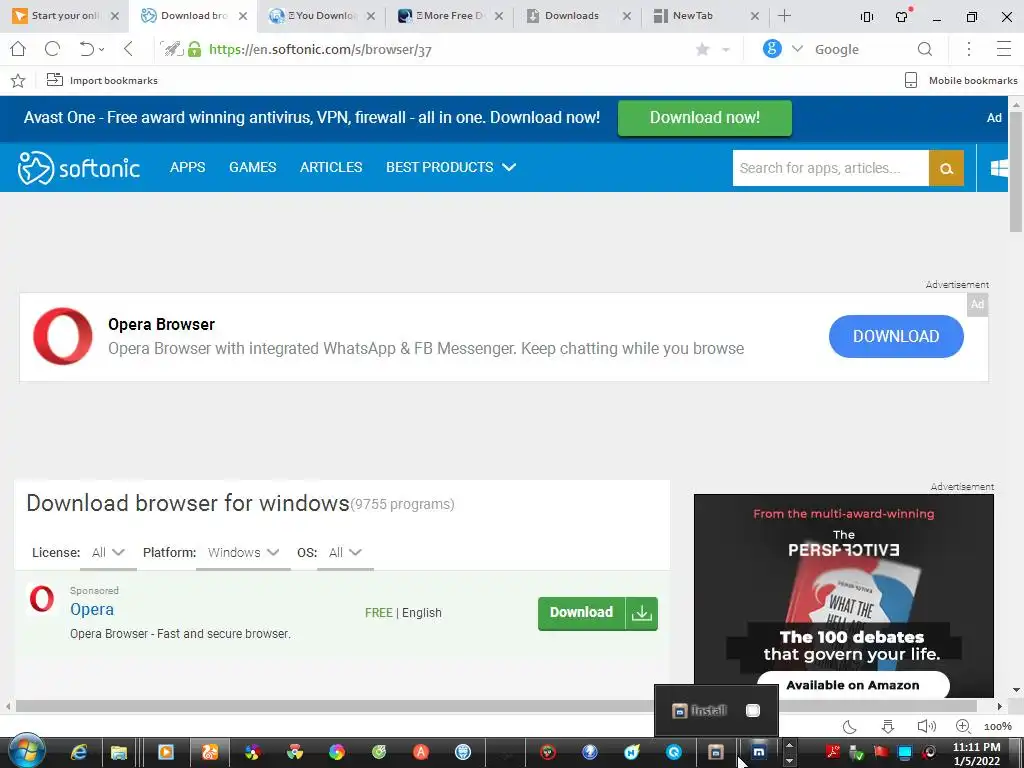Image resolution: width=1024 pixels, height=768 pixels.
Task: Click the Softonic search field
Action: click(x=831, y=168)
